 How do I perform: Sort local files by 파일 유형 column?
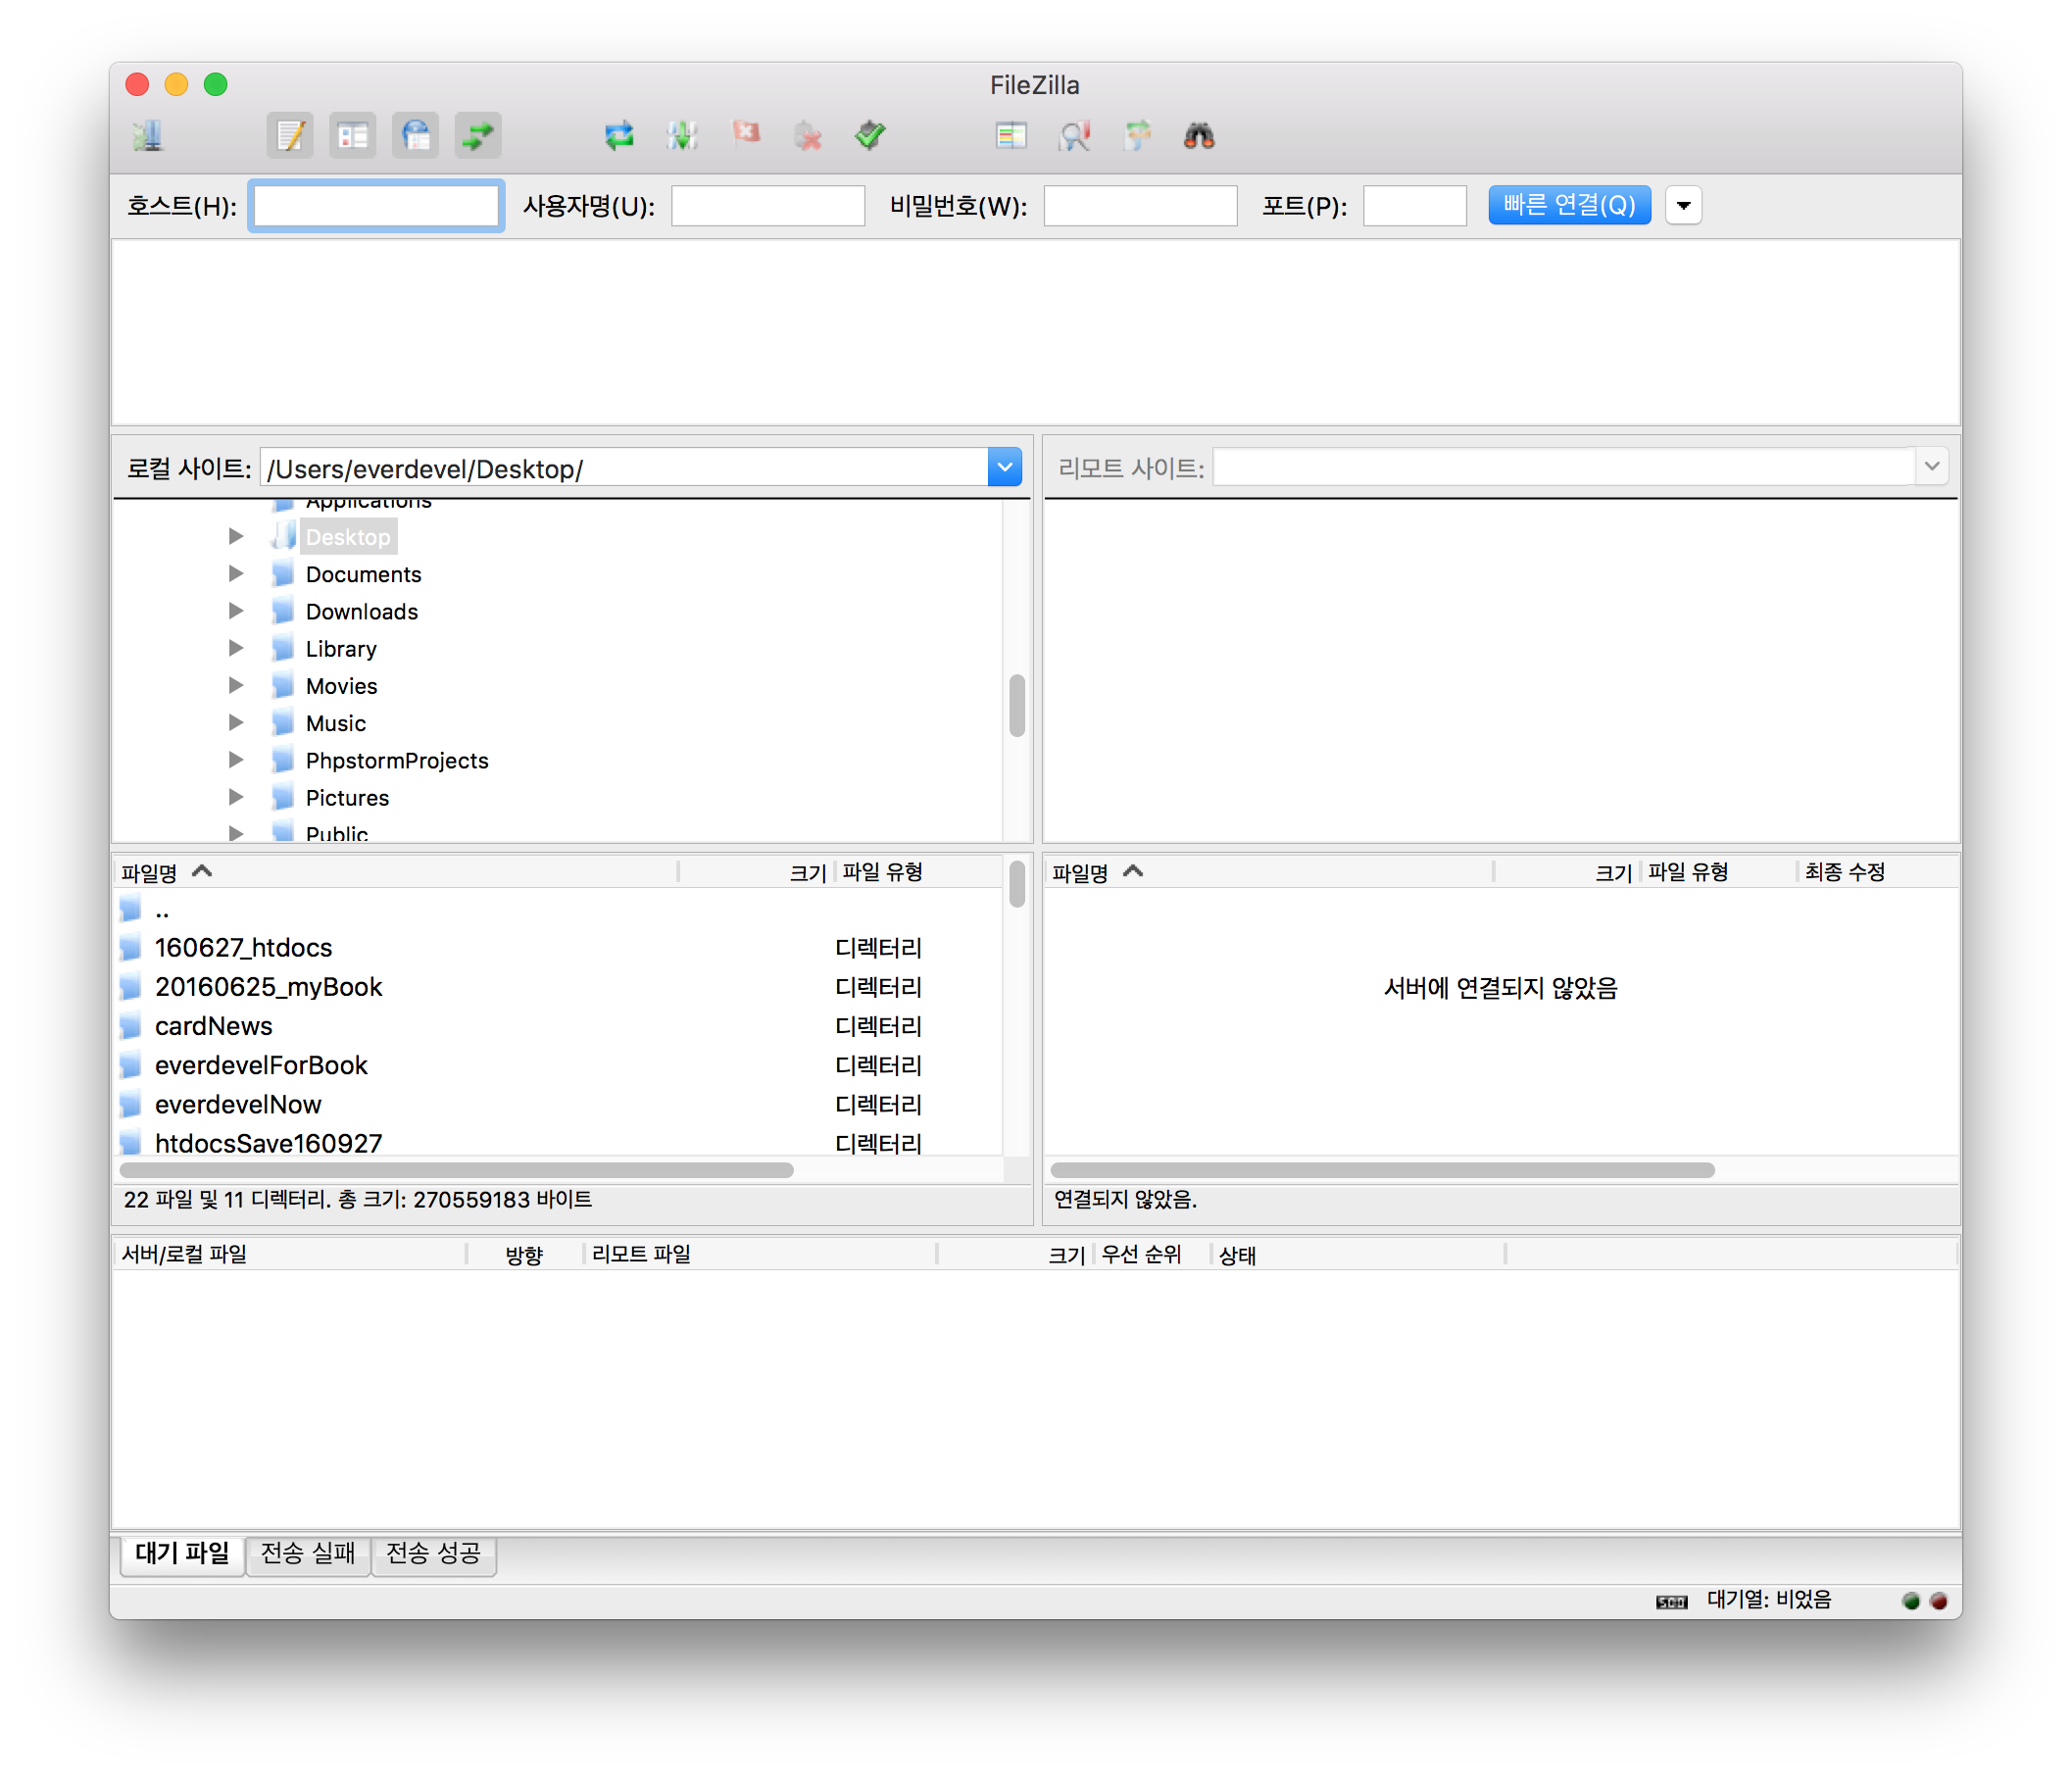(x=920, y=873)
